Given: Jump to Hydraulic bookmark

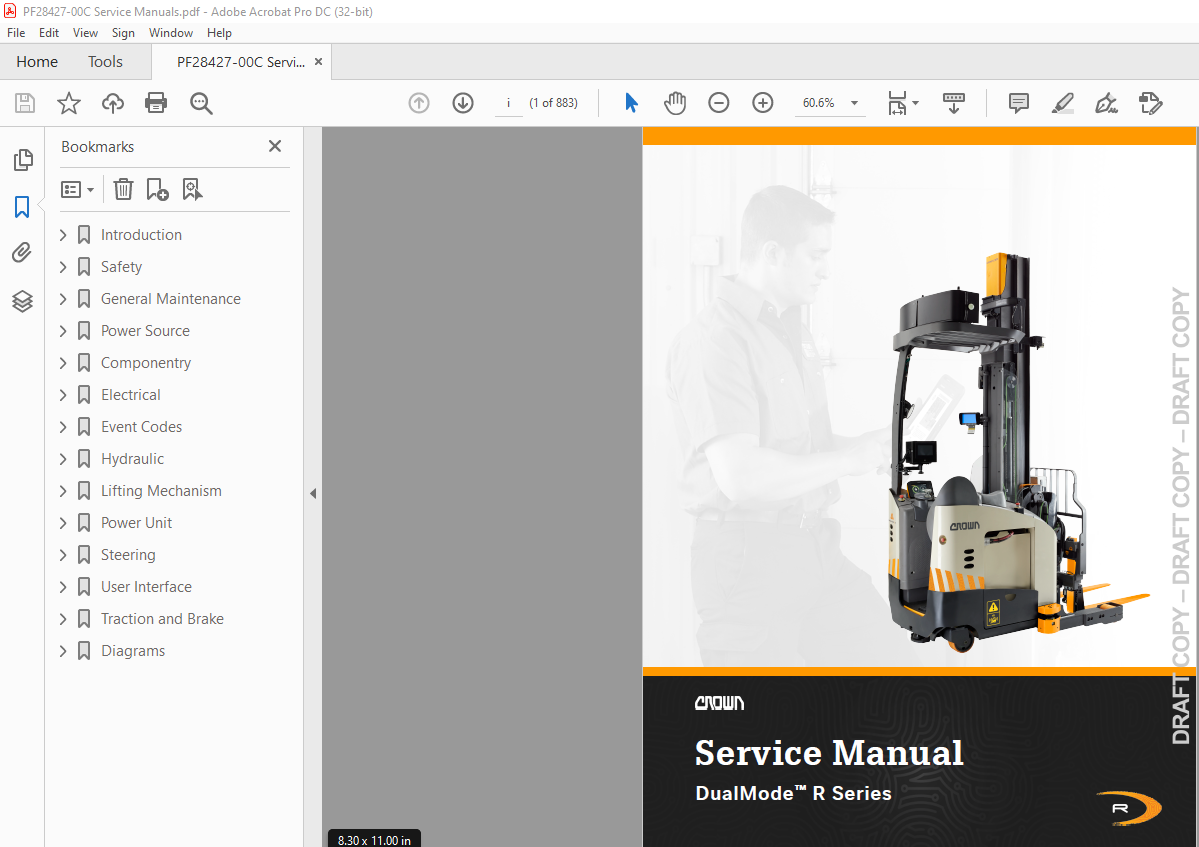Looking at the screenshot, I should point(132,459).
